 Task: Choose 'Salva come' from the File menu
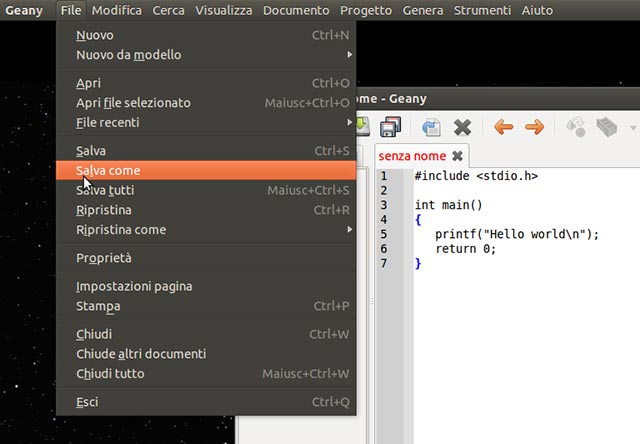click(108, 171)
